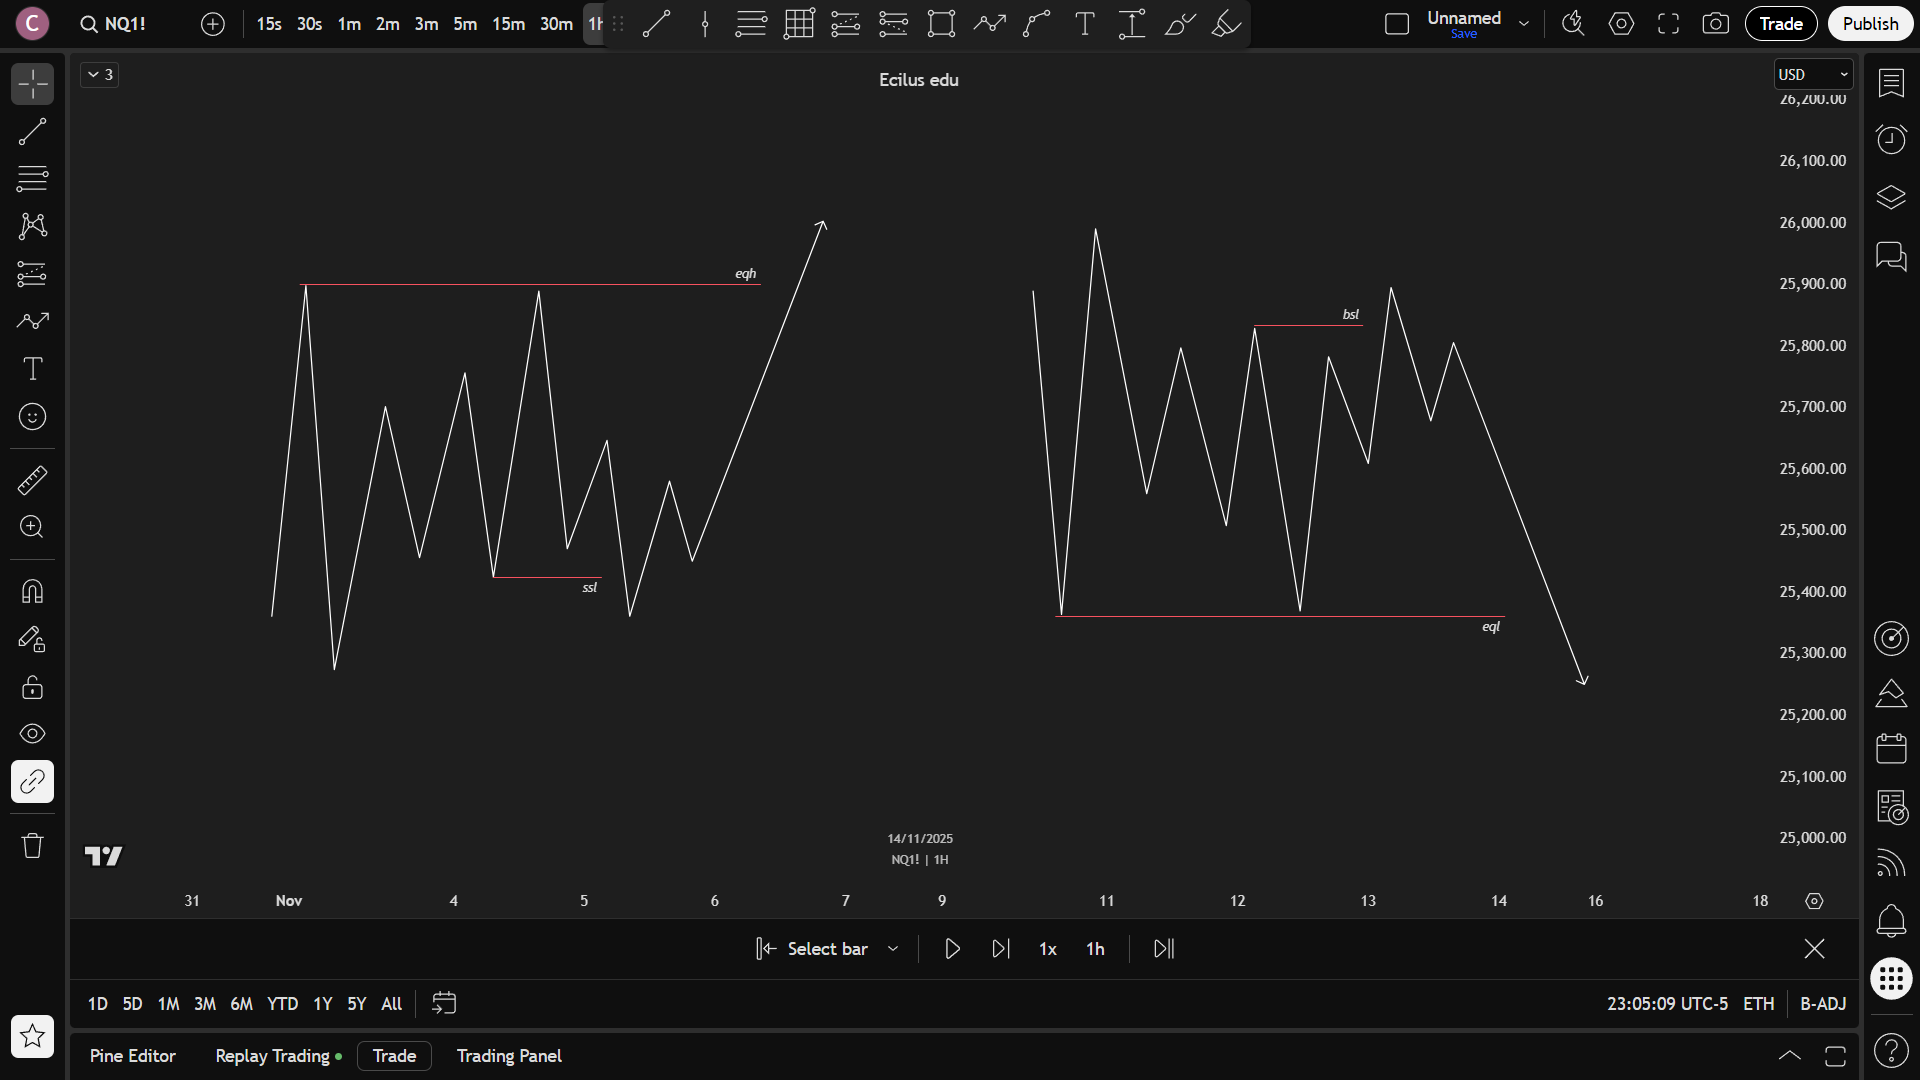Take a chart snapshot with camera icon
The image size is (1920, 1080).
[x=1716, y=24]
